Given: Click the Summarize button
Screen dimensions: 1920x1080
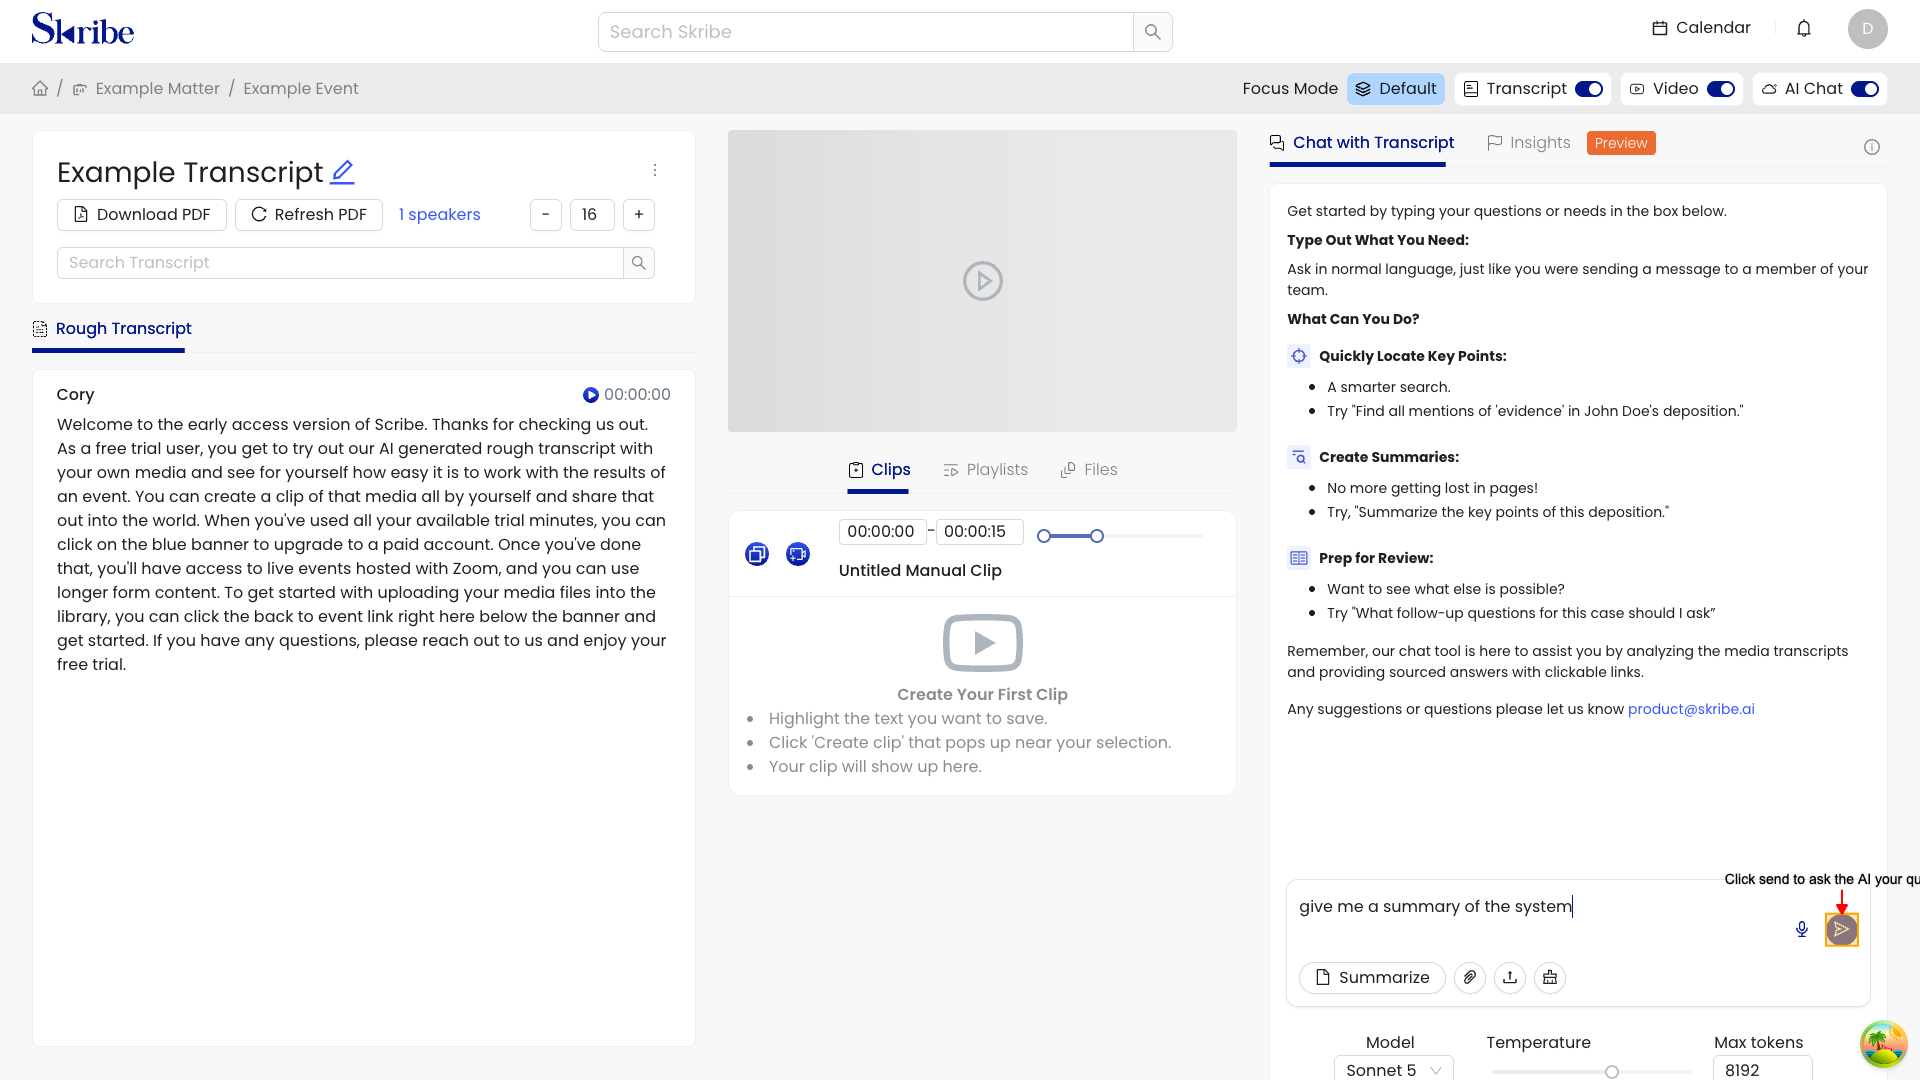Looking at the screenshot, I should pyautogui.click(x=1372, y=977).
